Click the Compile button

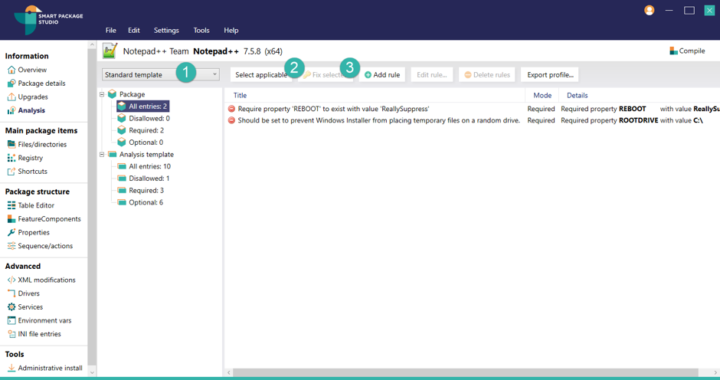pos(687,51)
